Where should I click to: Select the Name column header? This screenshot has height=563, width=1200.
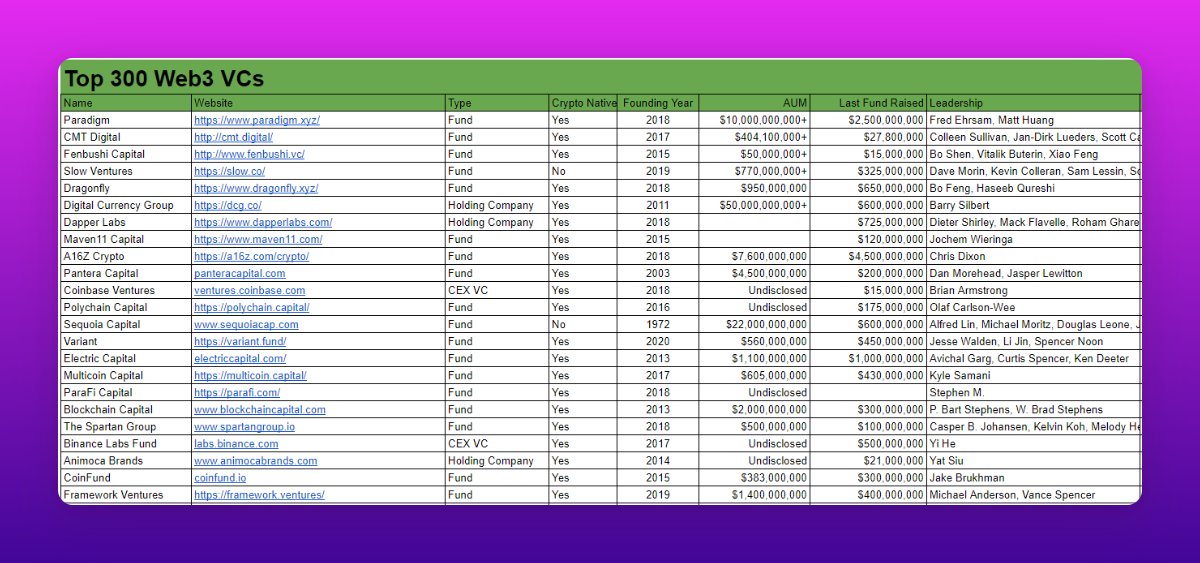point(126,103)
